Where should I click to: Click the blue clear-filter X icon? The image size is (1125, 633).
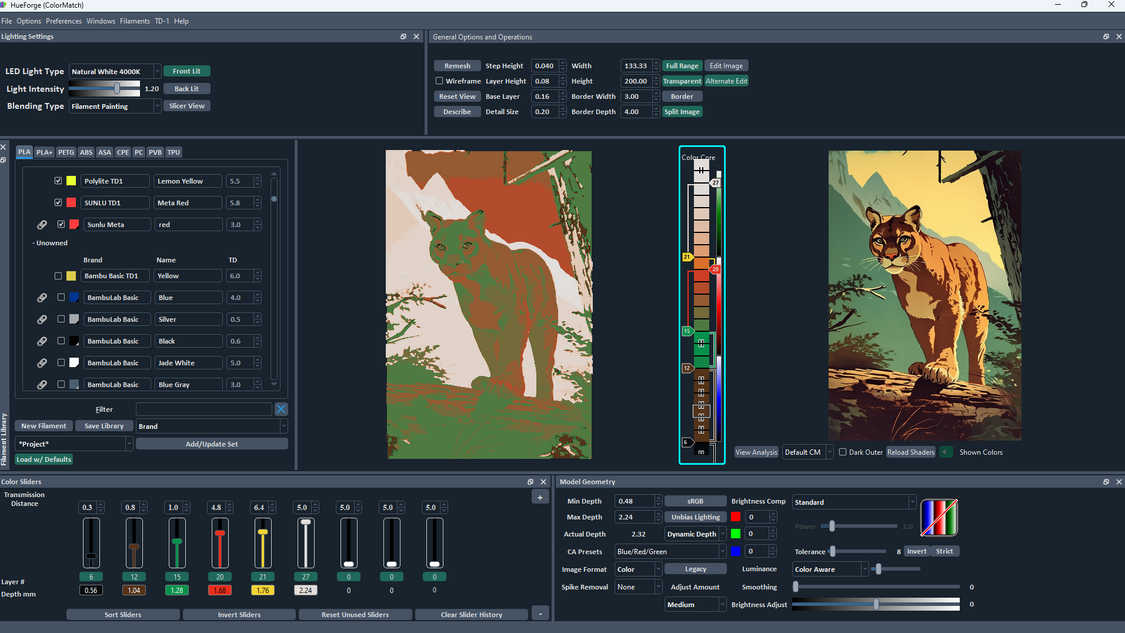(x=281, y=409)
